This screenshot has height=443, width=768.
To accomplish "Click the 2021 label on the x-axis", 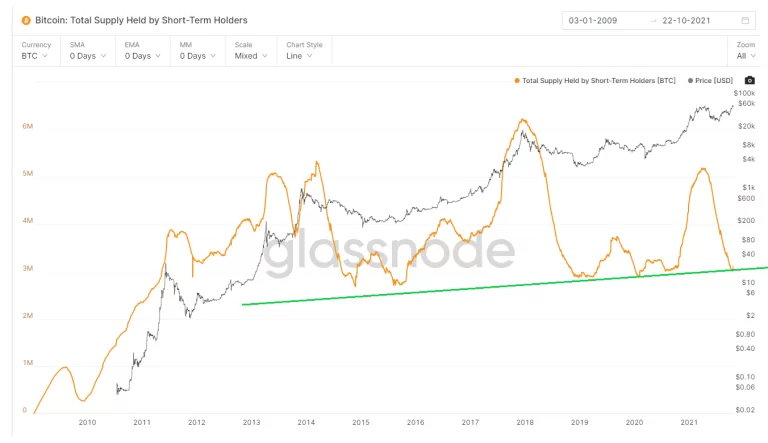I will (688, 424).
